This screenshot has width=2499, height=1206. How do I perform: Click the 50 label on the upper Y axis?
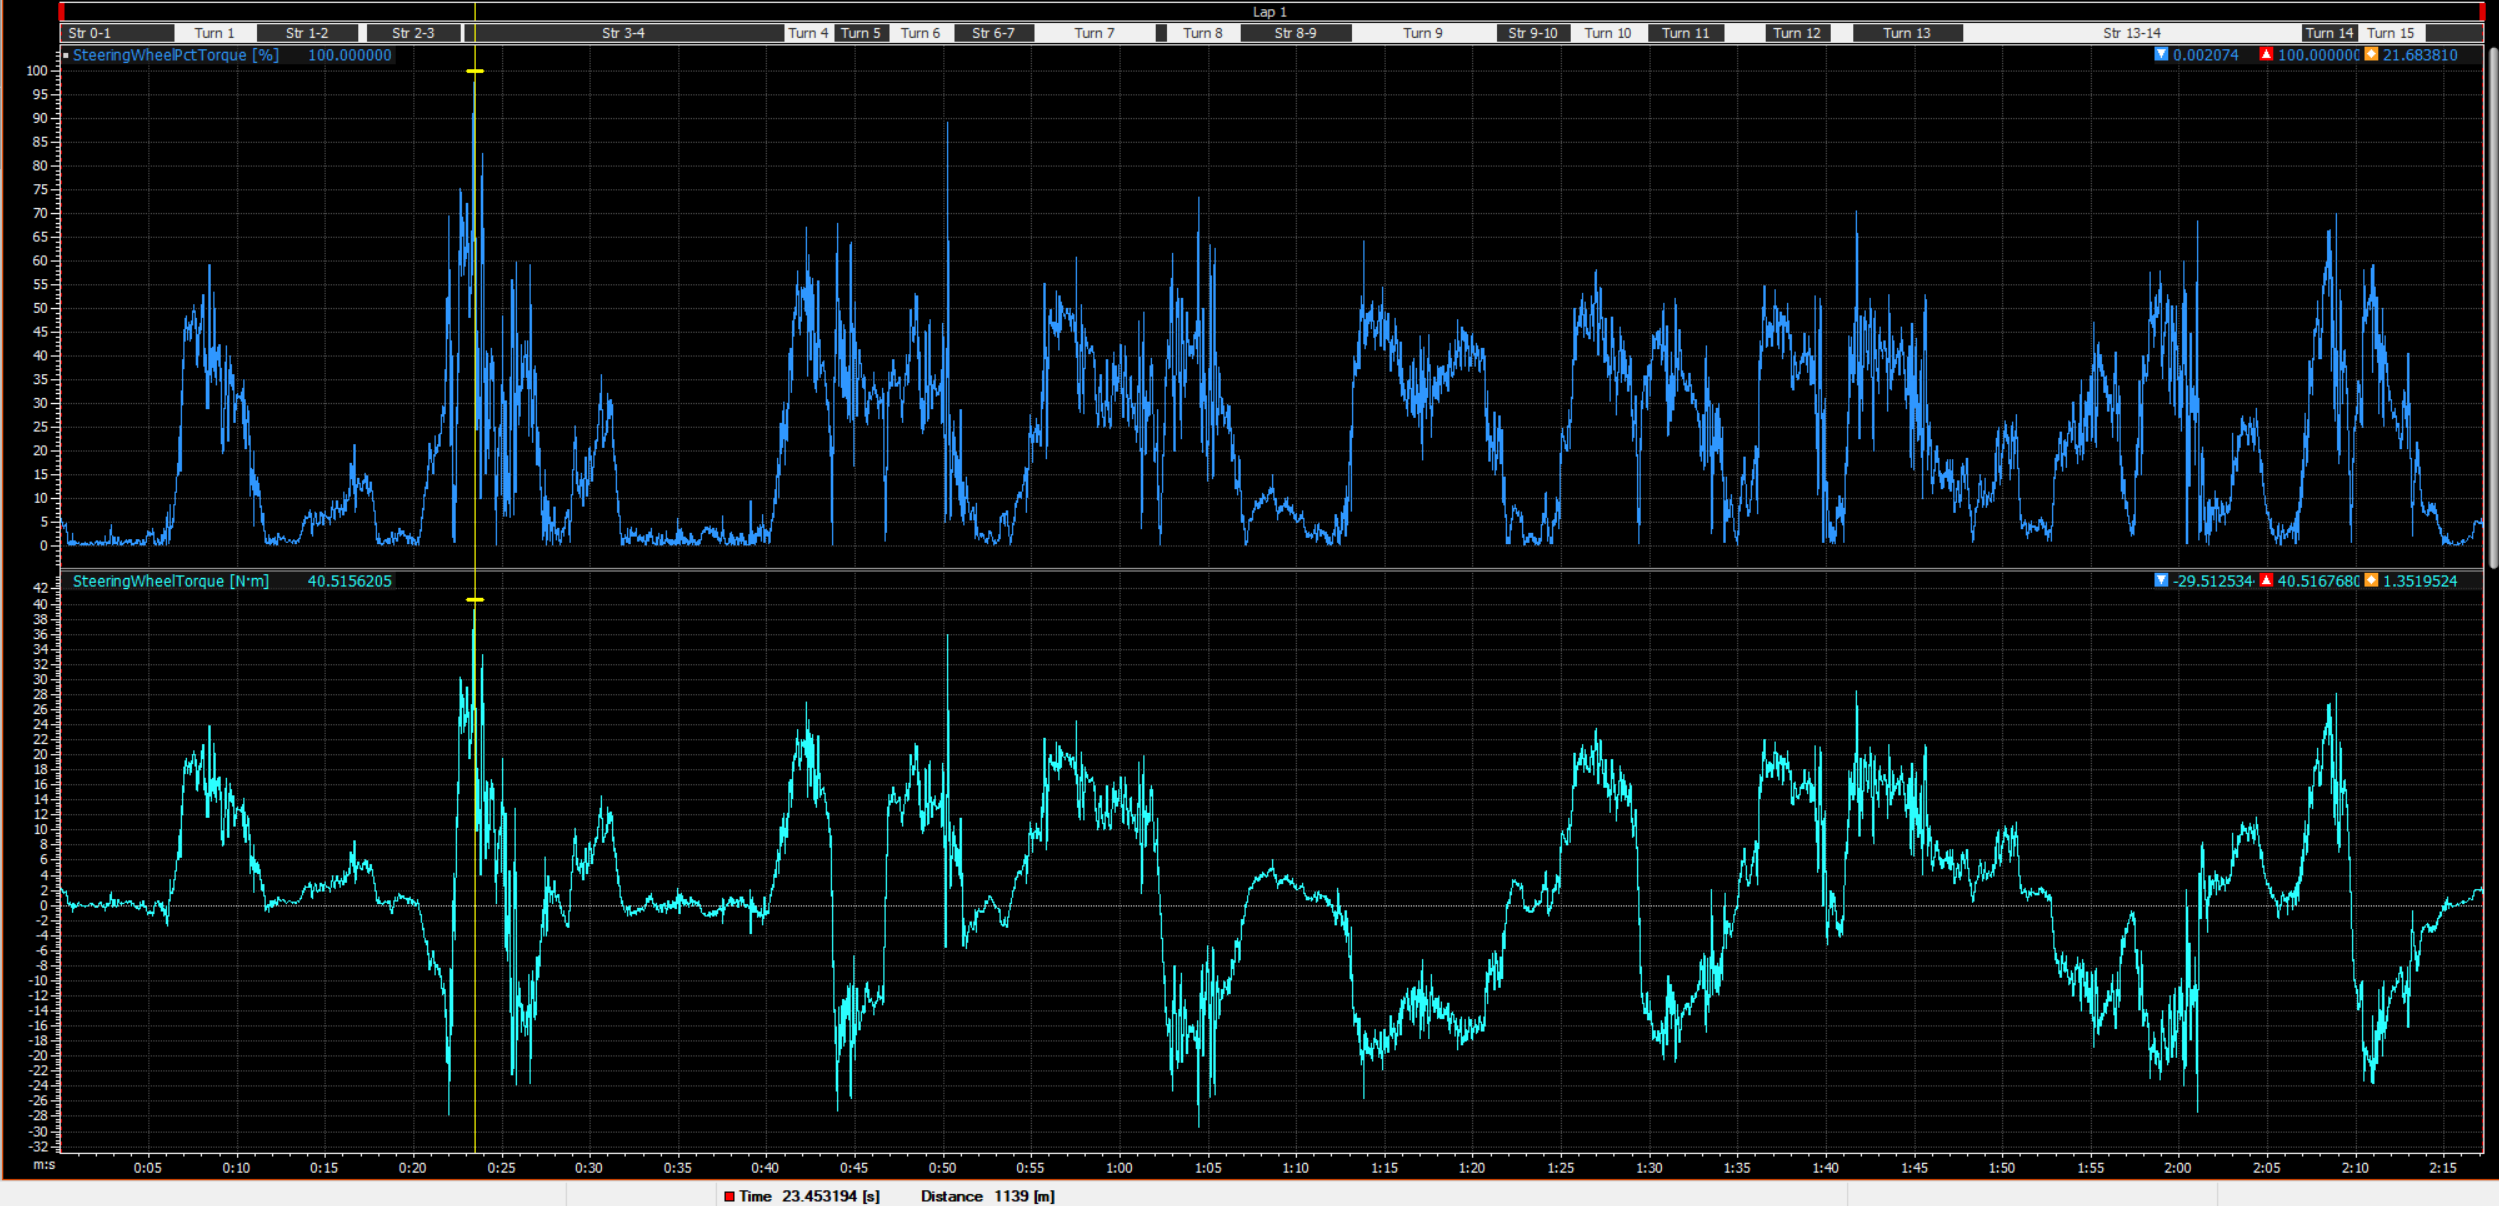click(x=40, y=308)
